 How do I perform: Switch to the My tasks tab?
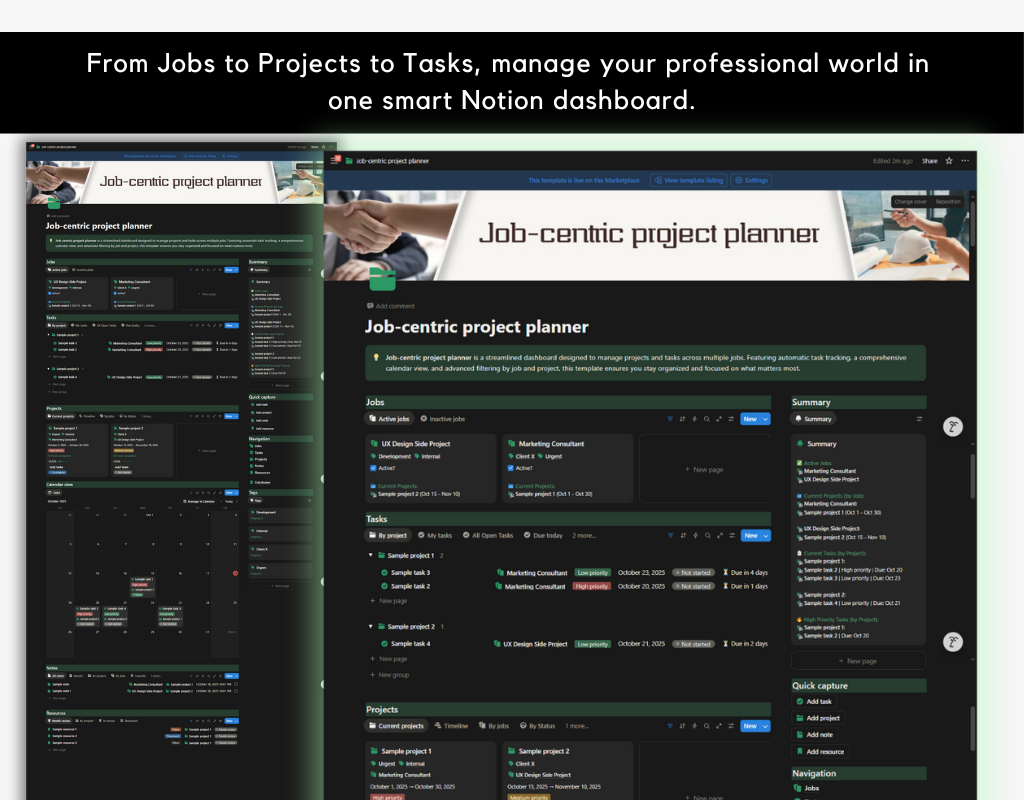click(434, 536)
